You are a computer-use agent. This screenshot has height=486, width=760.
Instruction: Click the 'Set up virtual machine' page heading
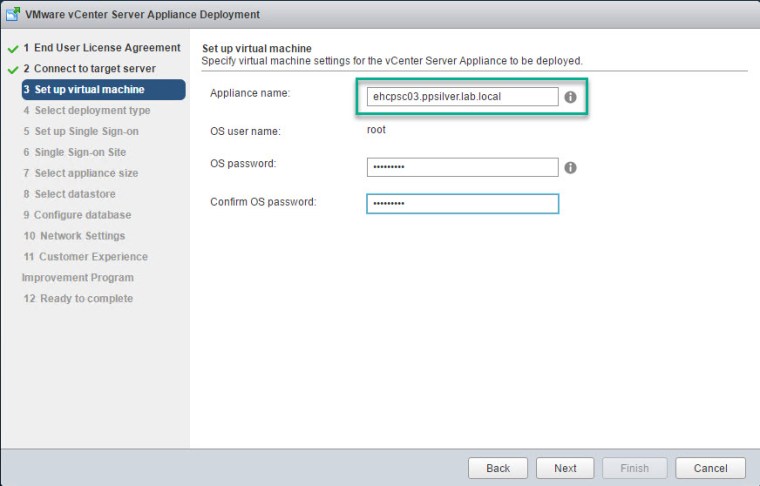(x=257, y=48)
